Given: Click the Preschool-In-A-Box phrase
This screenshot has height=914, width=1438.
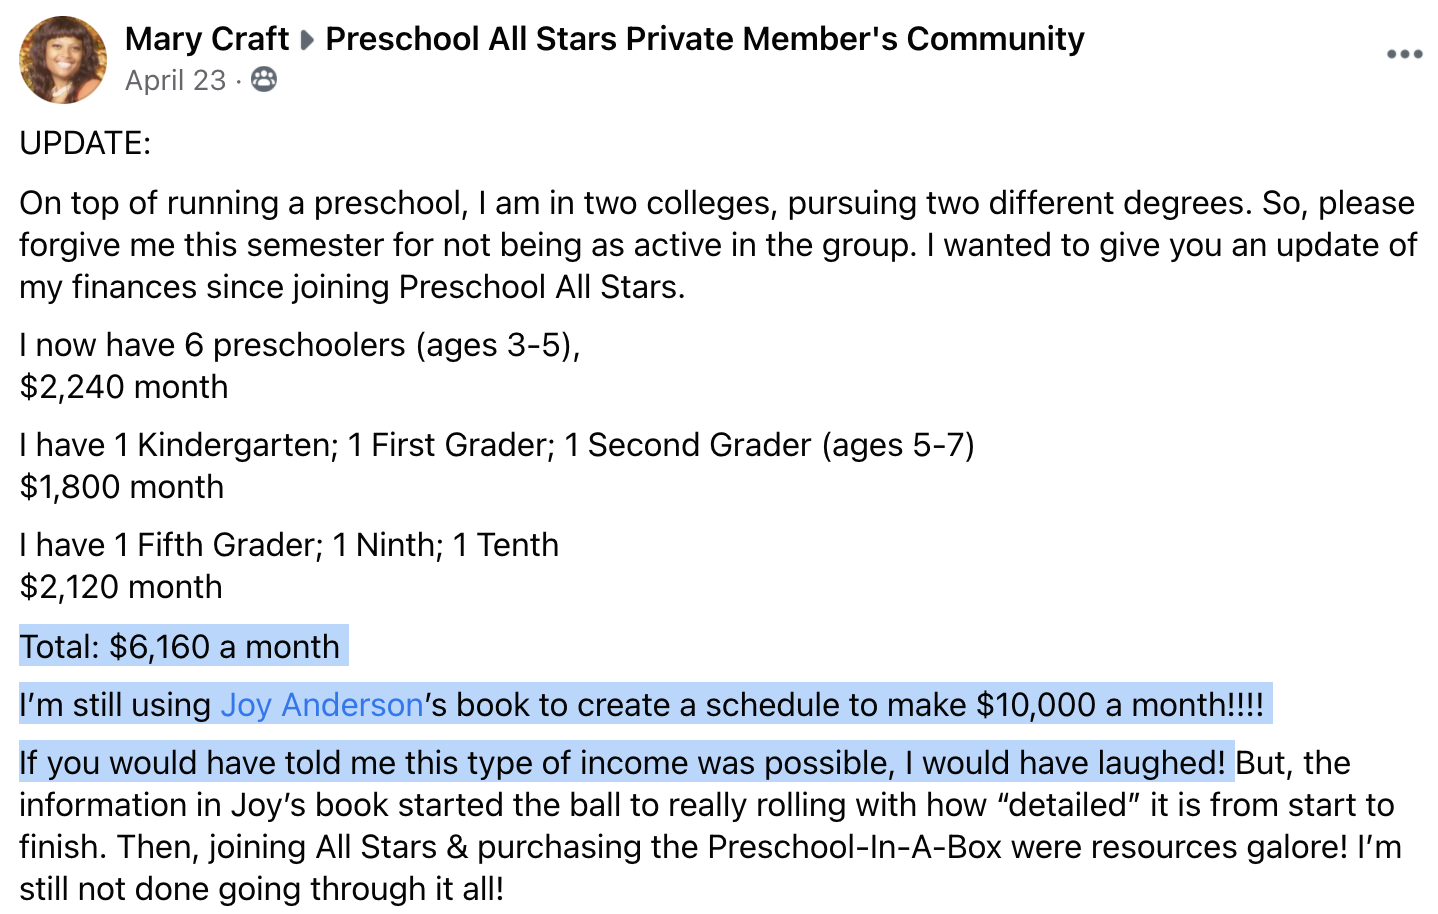Looking at the screenshot, I should pyautogui.click(x=855, y=847).
